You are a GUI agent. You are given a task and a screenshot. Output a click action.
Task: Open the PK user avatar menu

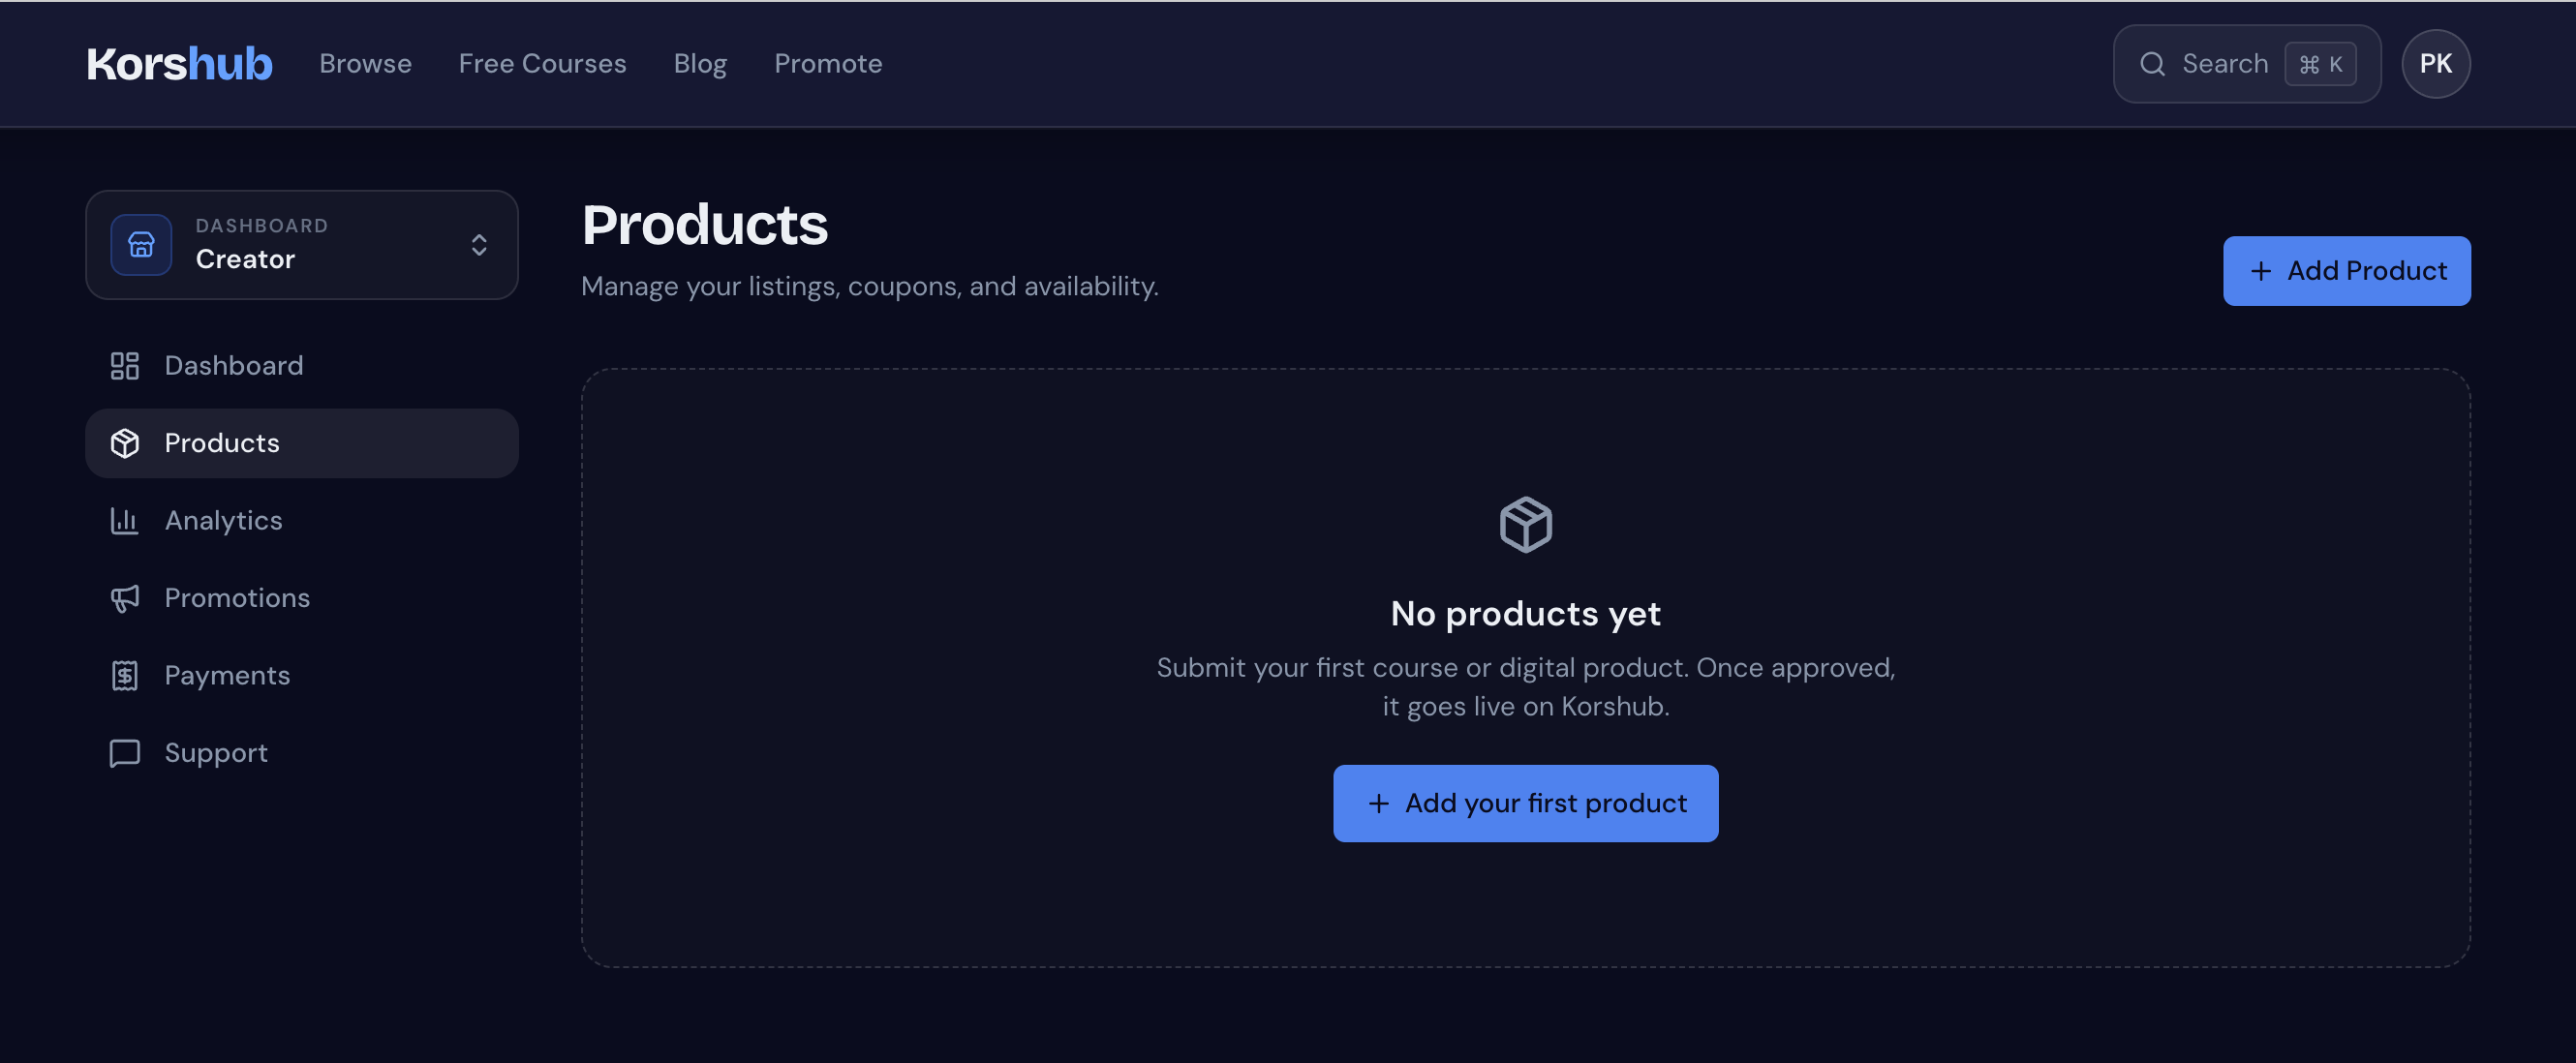click(2435, 64)
